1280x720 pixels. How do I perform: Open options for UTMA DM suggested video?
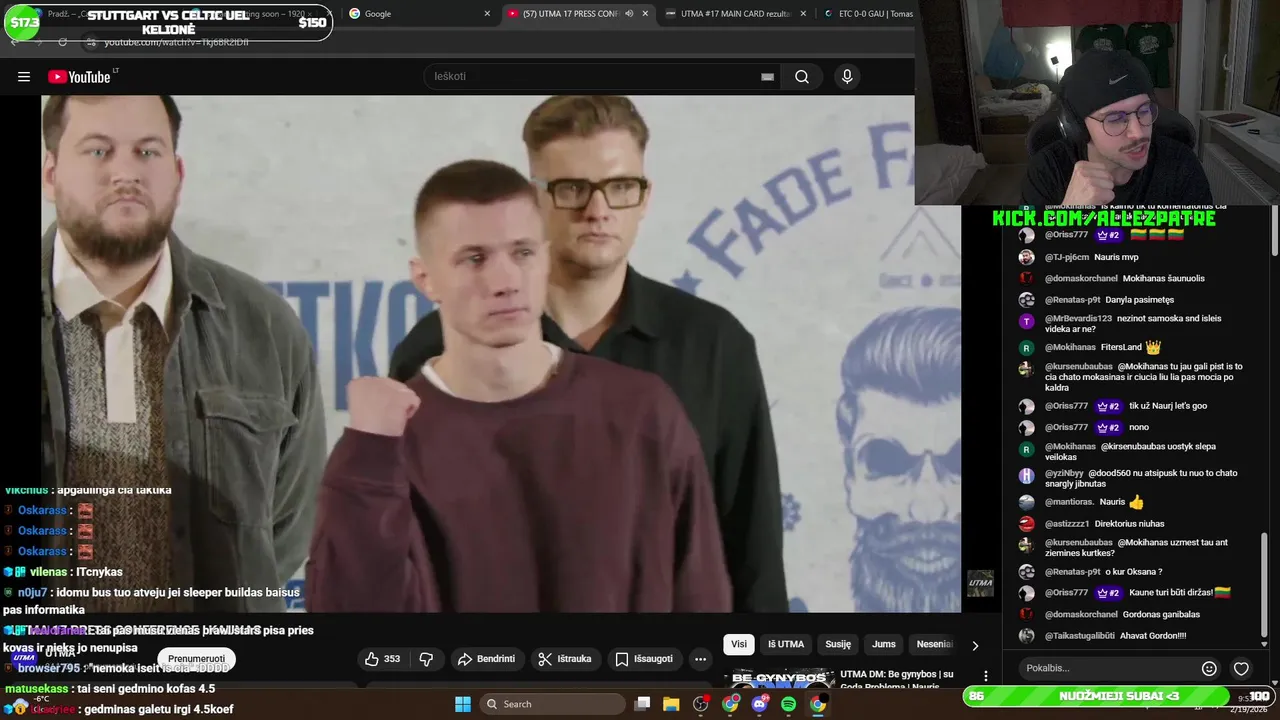(x=985, y=676)
